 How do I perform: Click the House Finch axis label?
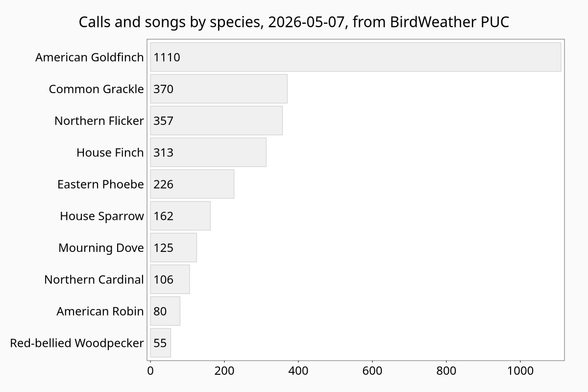click(x=110, y=153)
